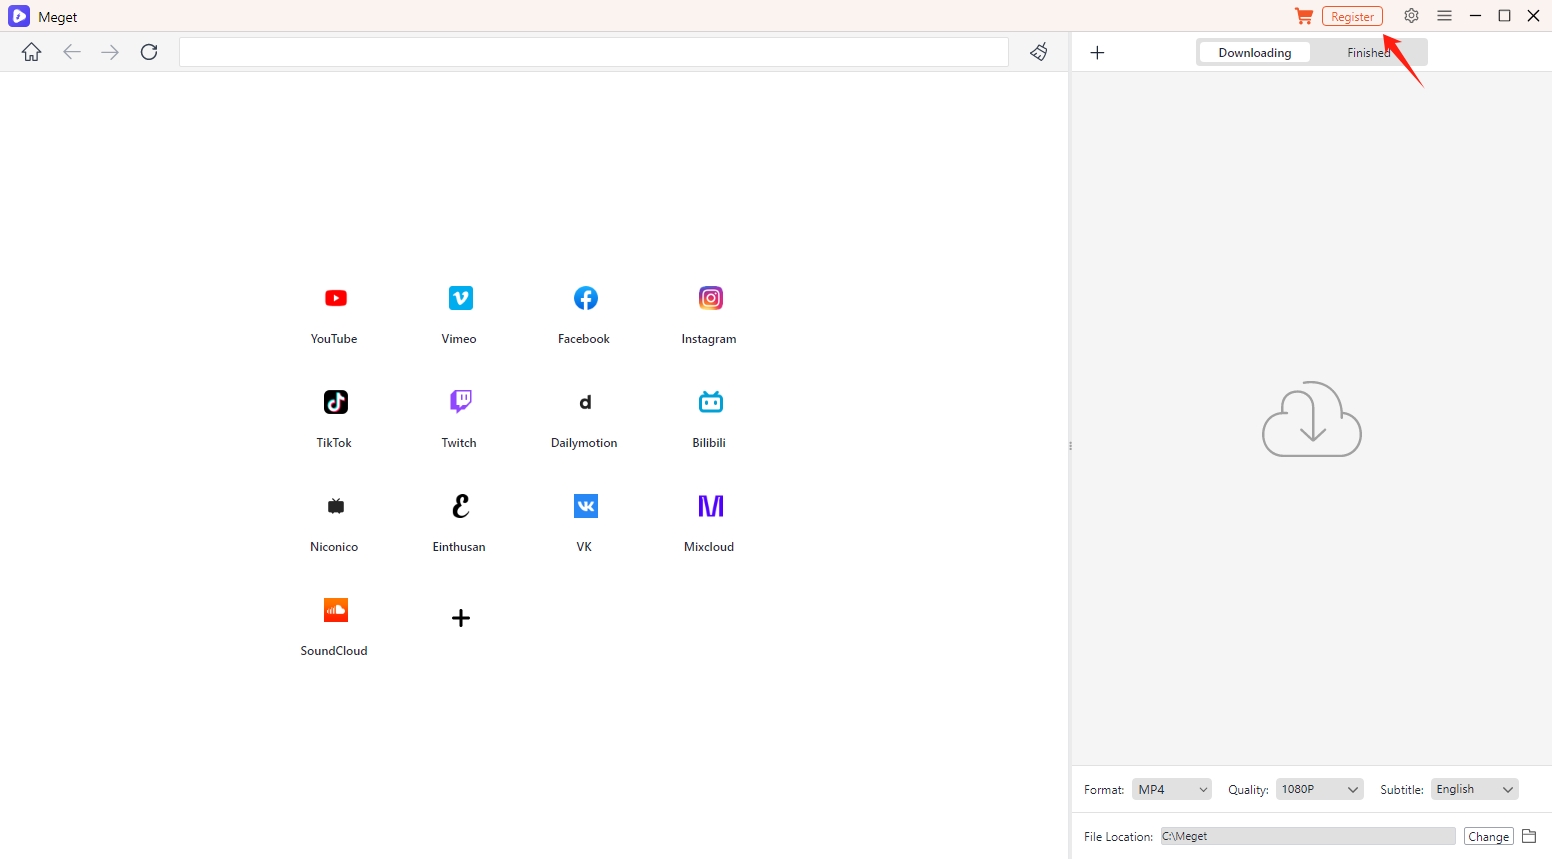
Task: Open the shopping cart purchase icon
Action: tap(1304, 16)
